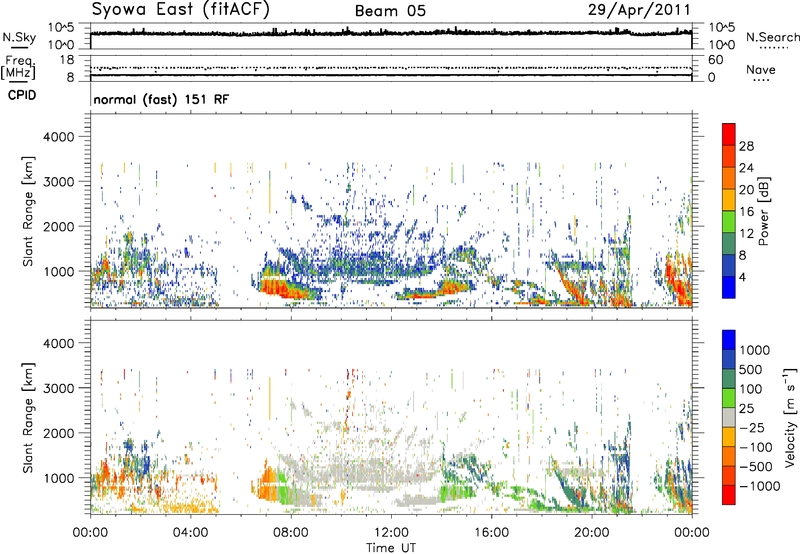Screen dimensions: 800x554
Task: Click the dotted Nave line in frequency panel
Action: click(391, 68)
